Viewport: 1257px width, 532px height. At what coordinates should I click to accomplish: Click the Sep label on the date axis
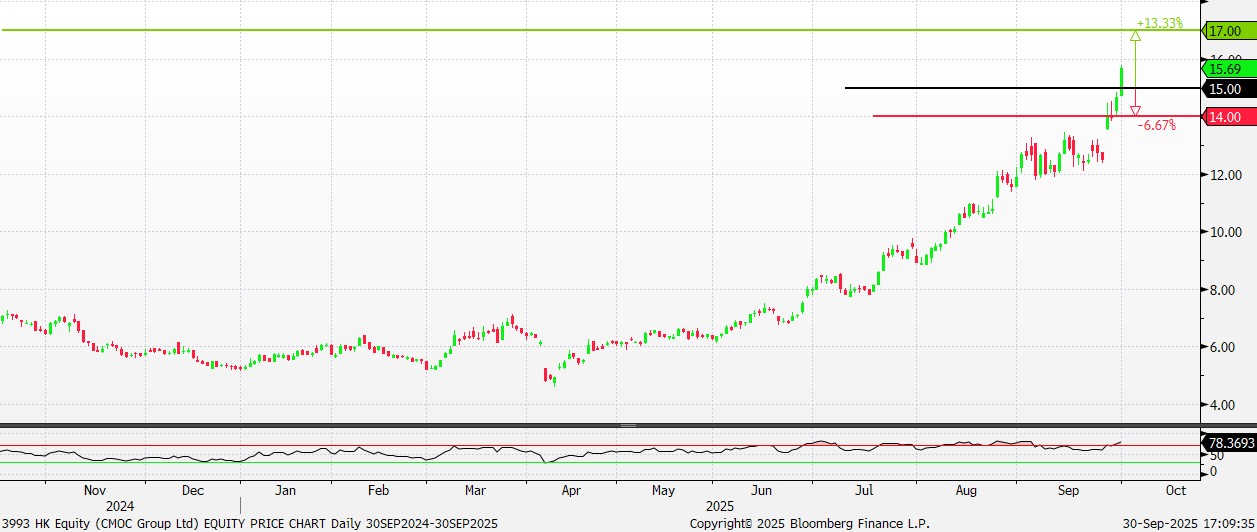pyautogui.click(x=1069, y=491)
